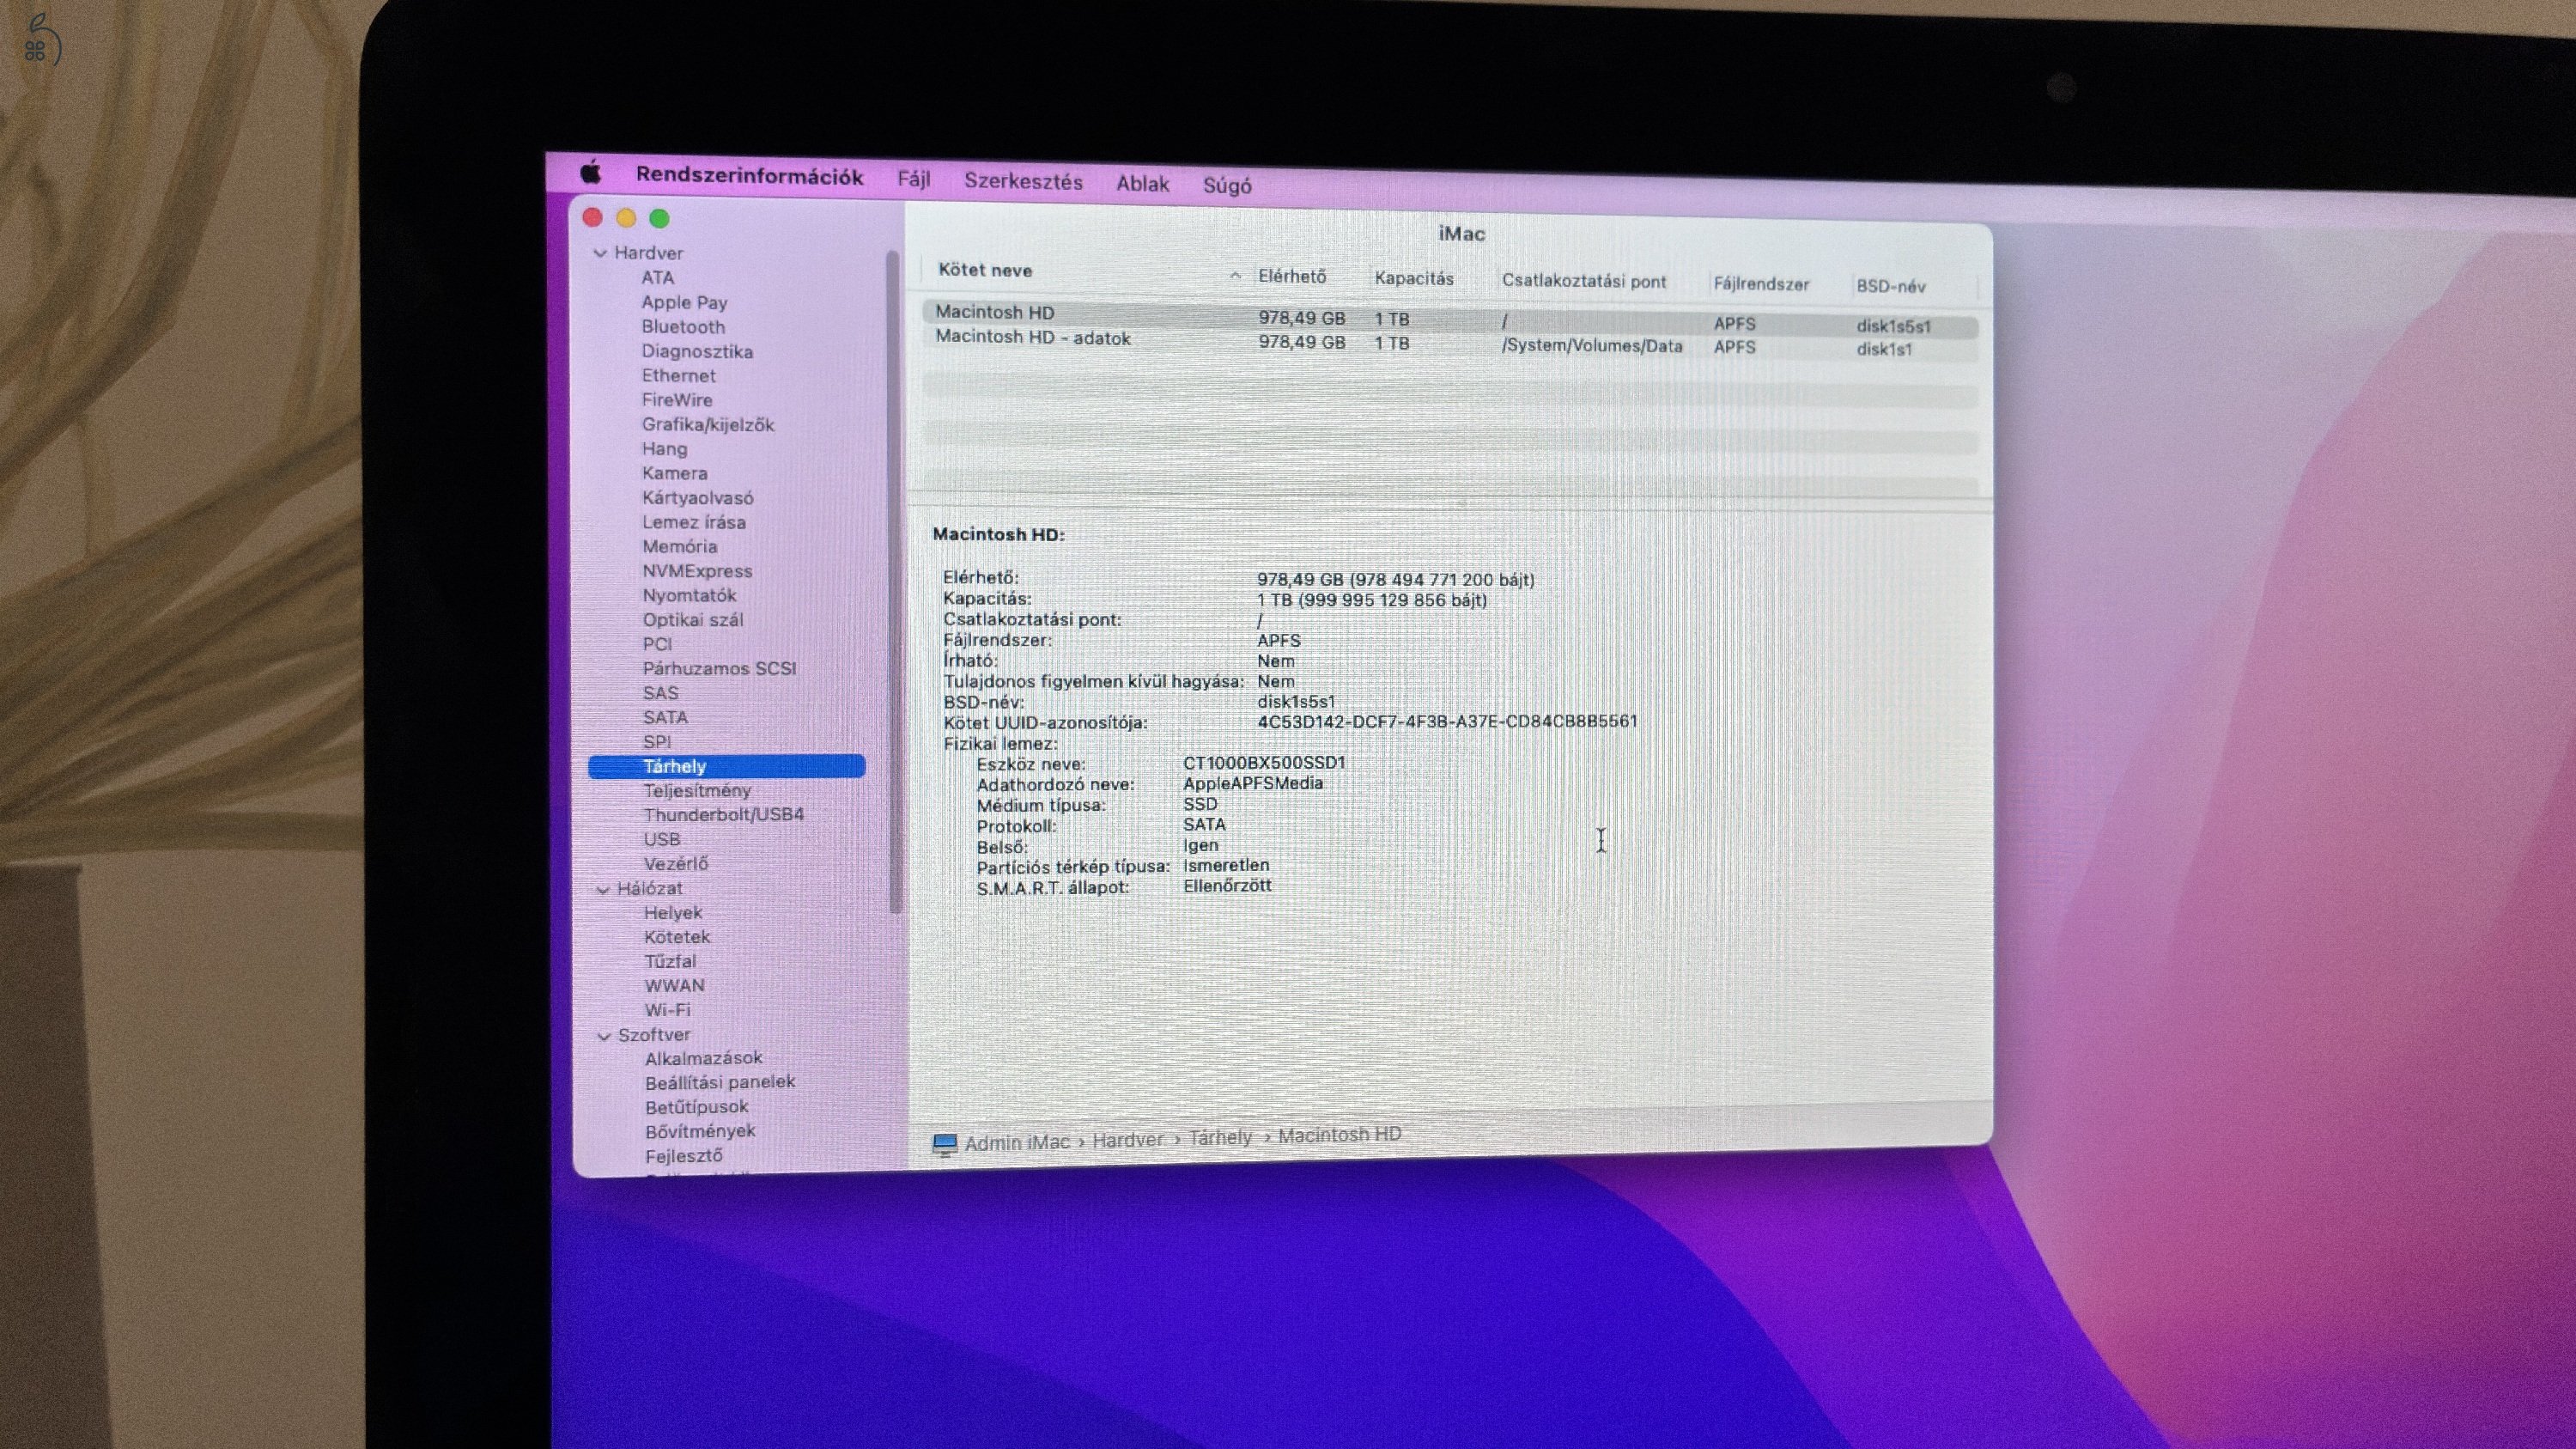Open the Rendszerinformációk menu
This screenshot has height=1449, width=2576.
(749, 176)
